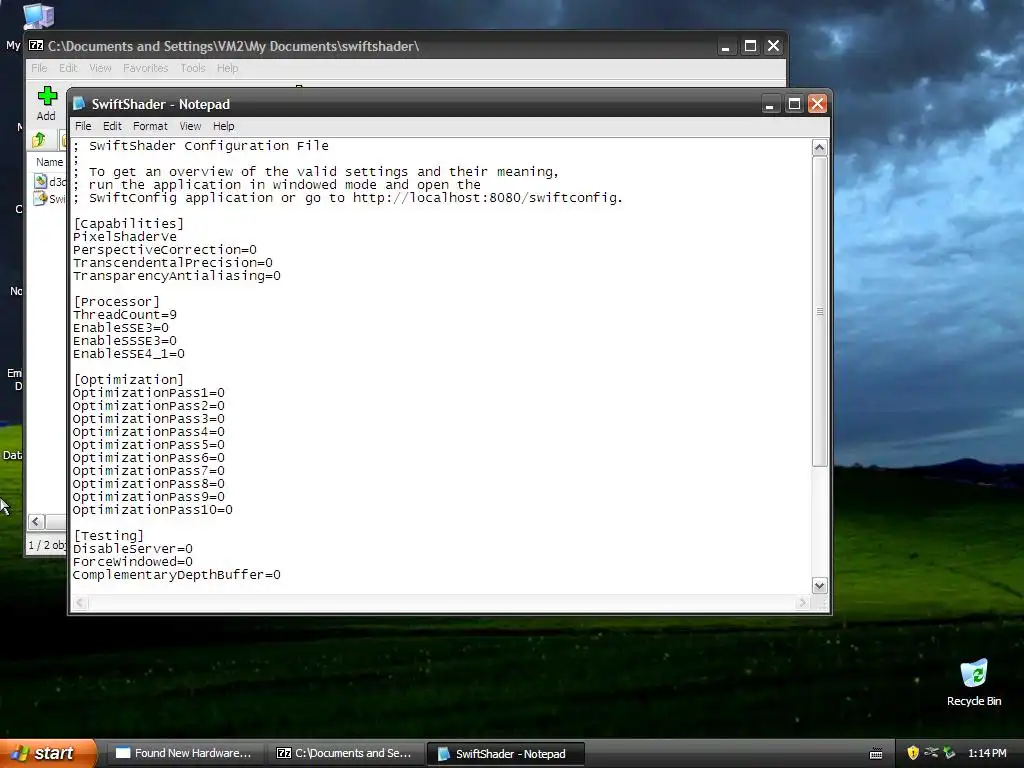Screen dimensions: 1024x768
Task: Click Notepad horizontal scrollbar left arrow
Action: [x=79, y=603]
